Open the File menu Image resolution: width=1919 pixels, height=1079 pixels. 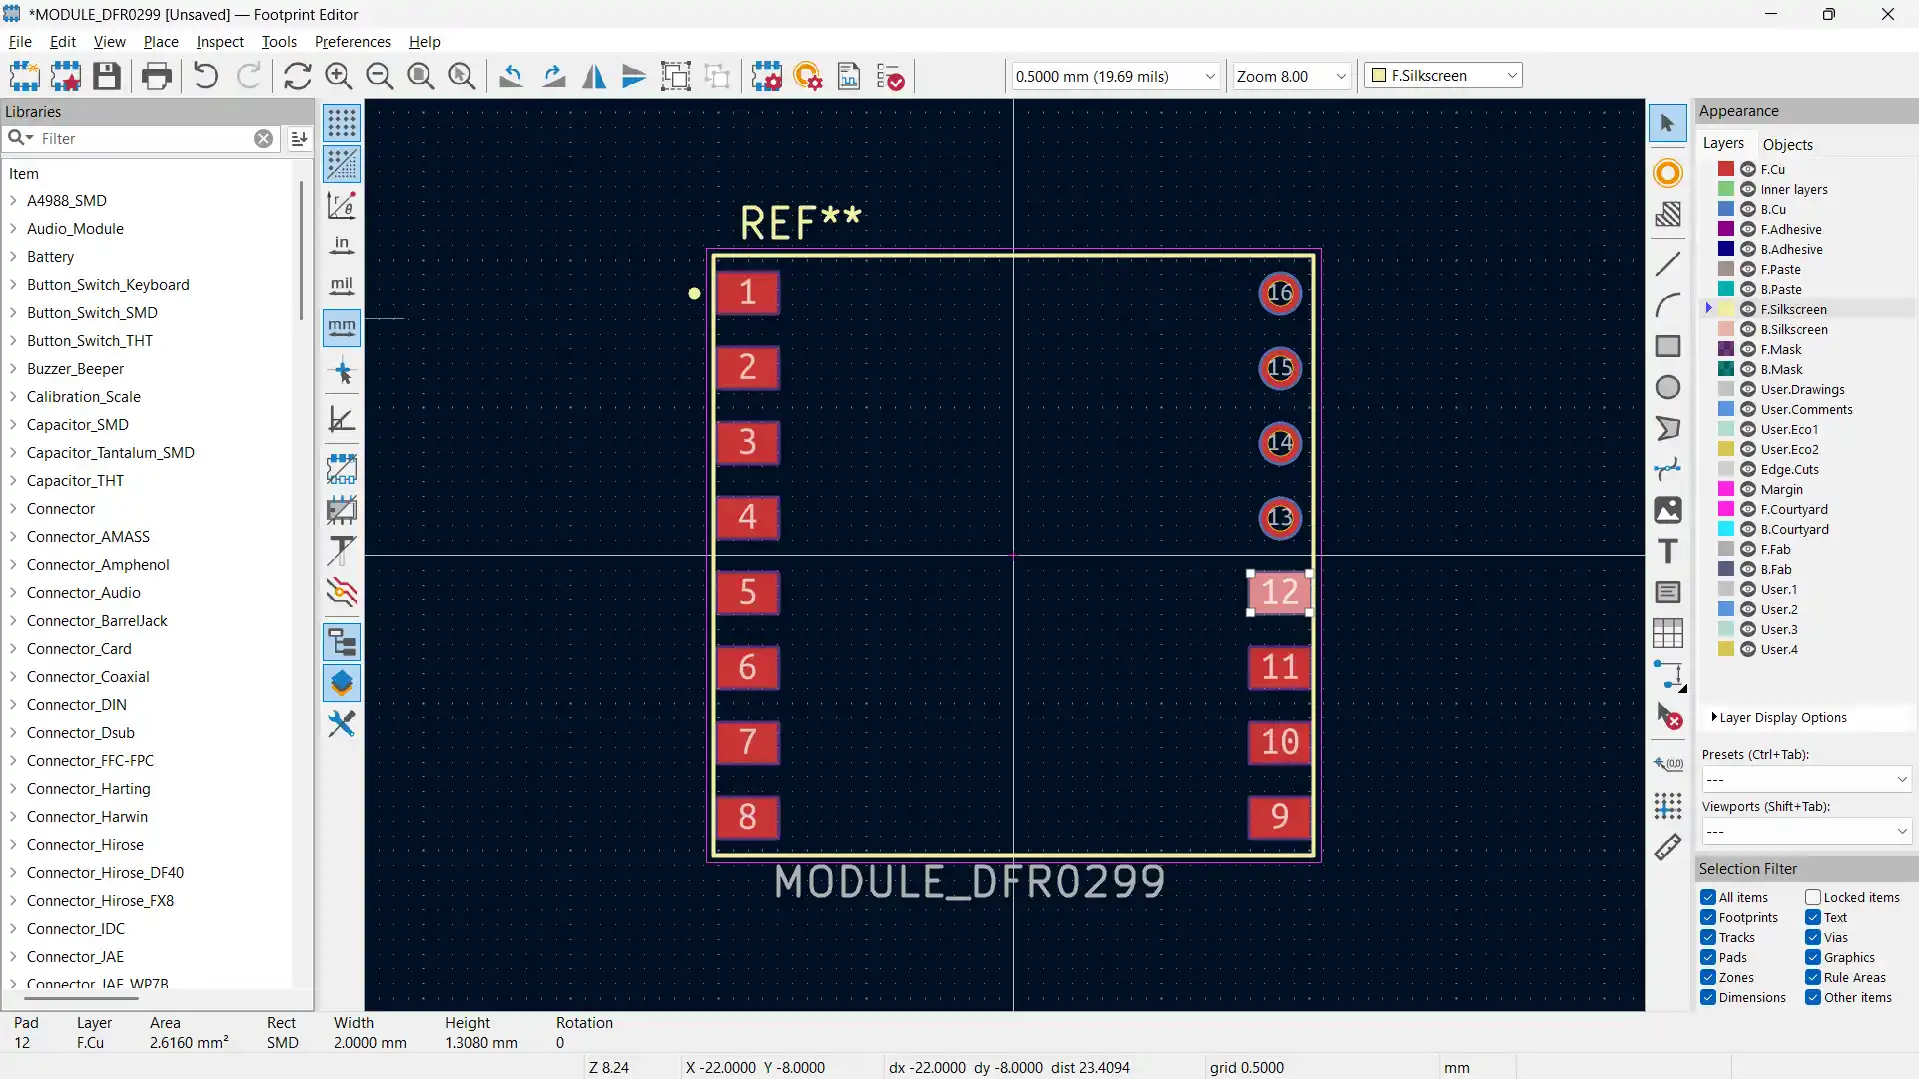[20, 42]
